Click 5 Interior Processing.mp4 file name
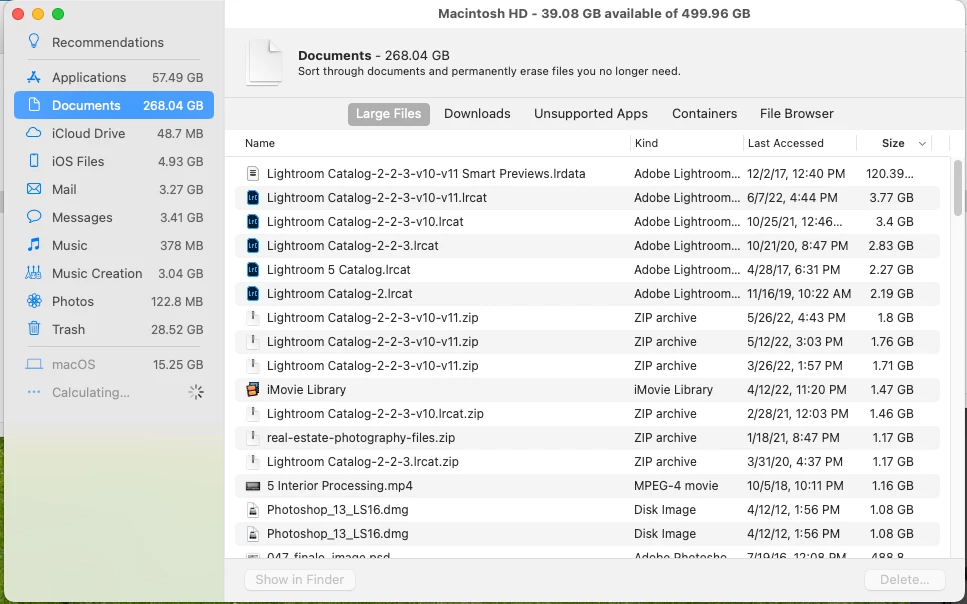This screenshot has height=604, width=967. 339,486
